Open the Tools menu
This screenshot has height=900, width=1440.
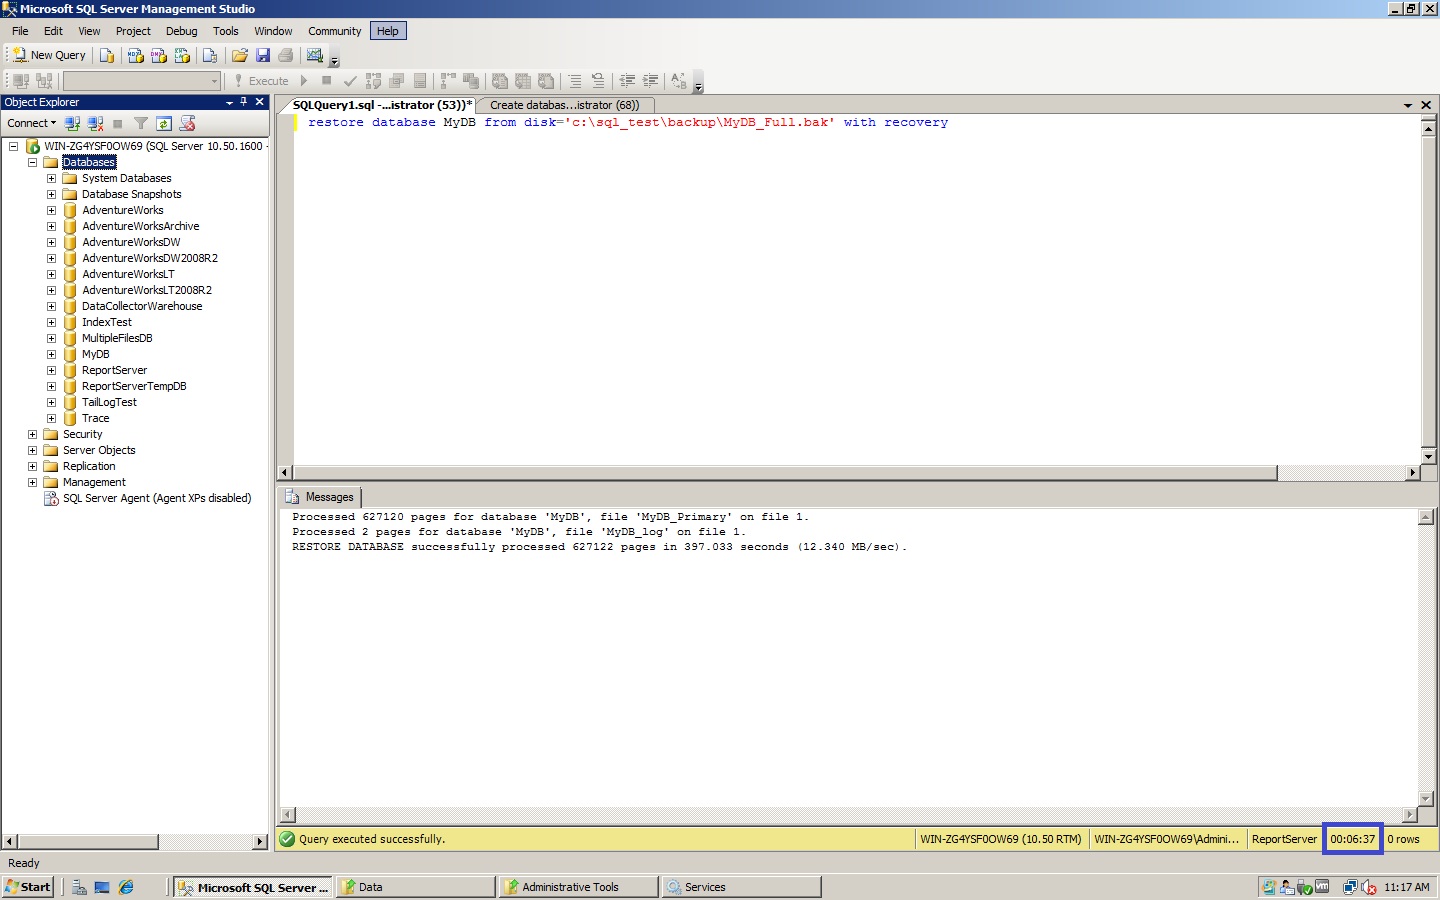[x=225, y=31]
